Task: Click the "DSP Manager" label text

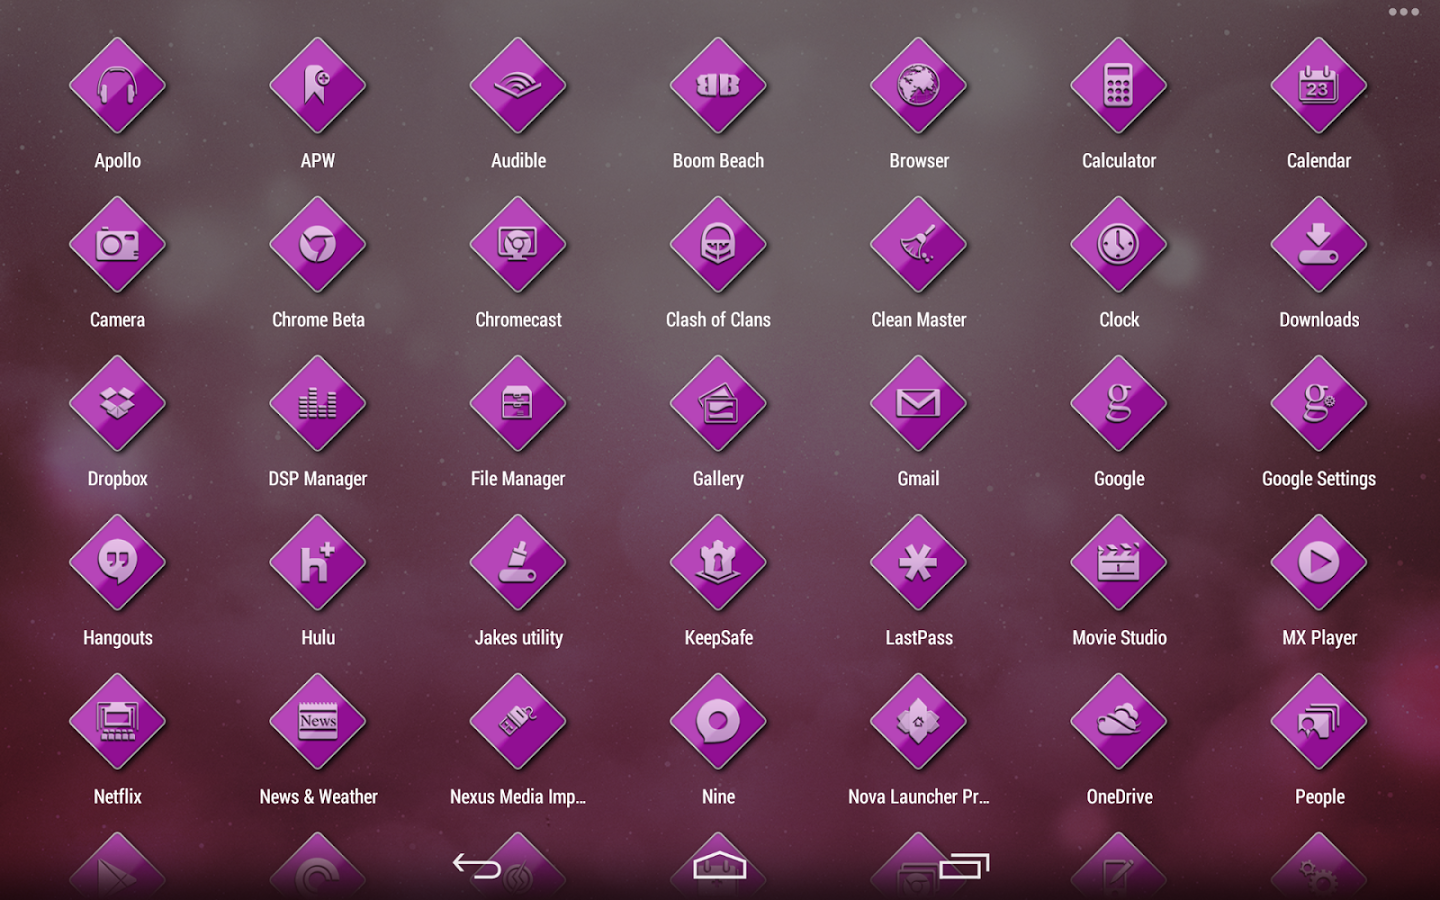Action: 318,479
